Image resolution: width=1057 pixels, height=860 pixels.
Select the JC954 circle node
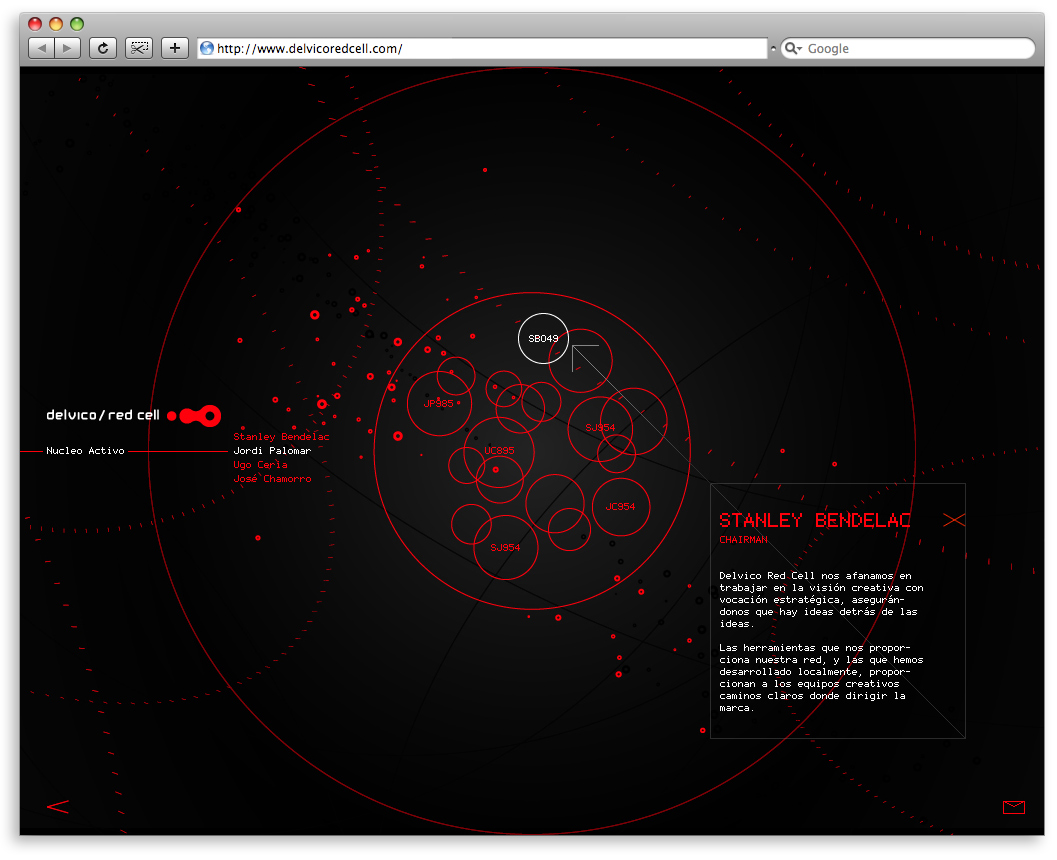click(620, 507)
